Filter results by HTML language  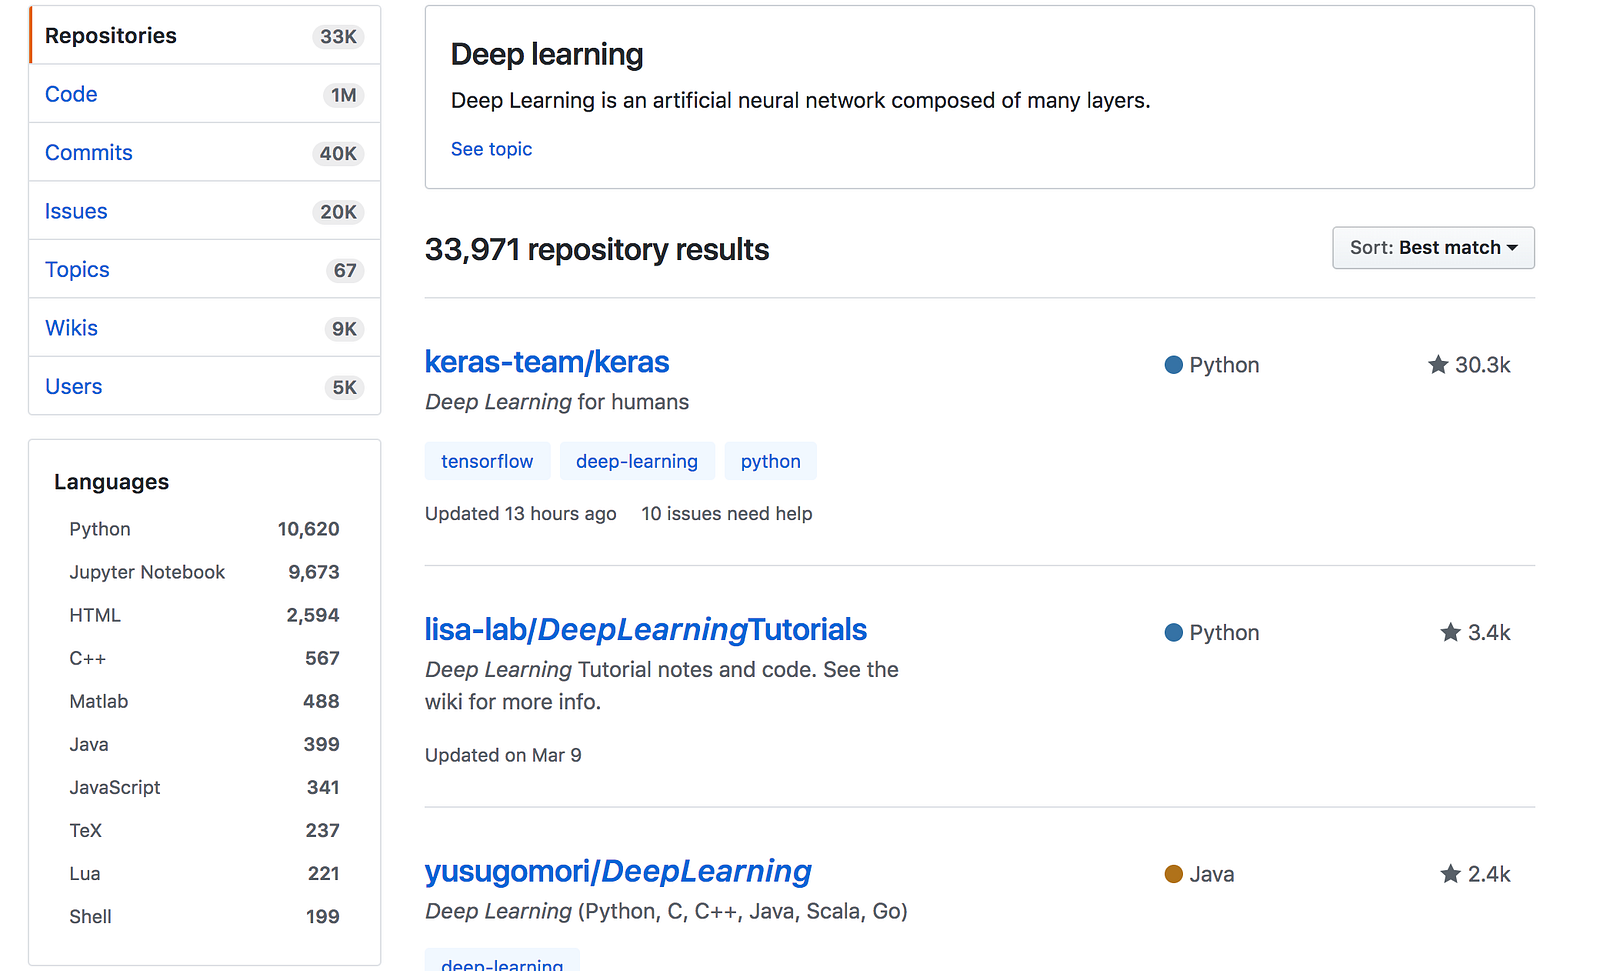[204, 615]
